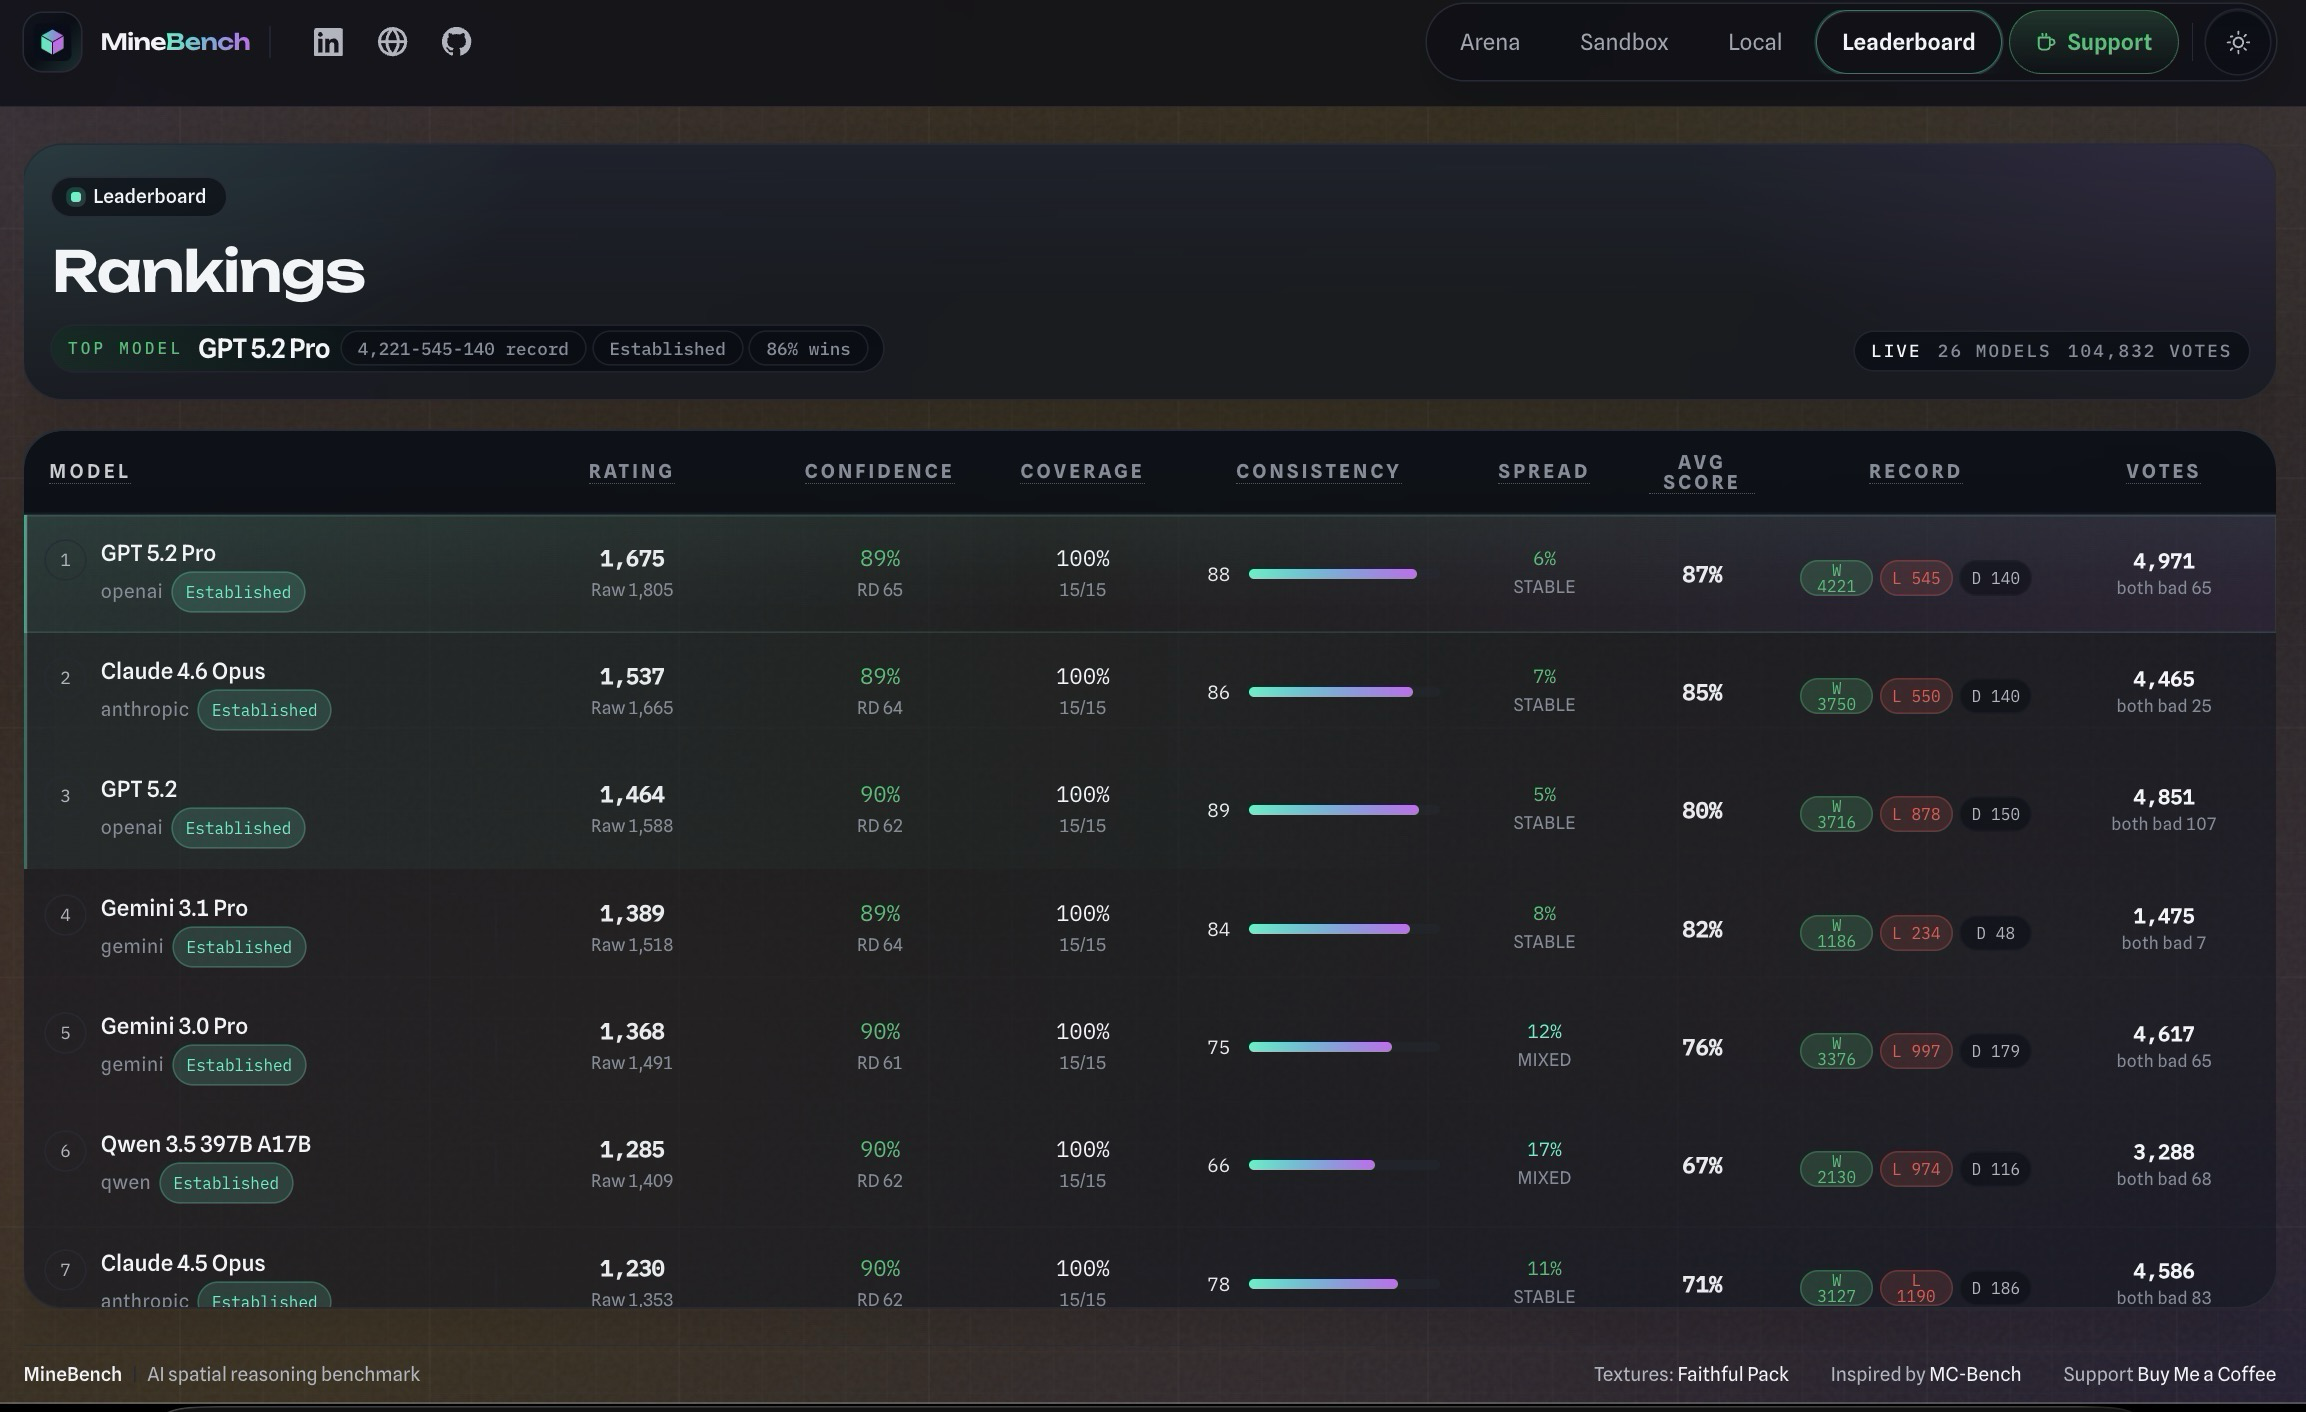
Task: Sort by Rating column header
Action: point(631,471)
